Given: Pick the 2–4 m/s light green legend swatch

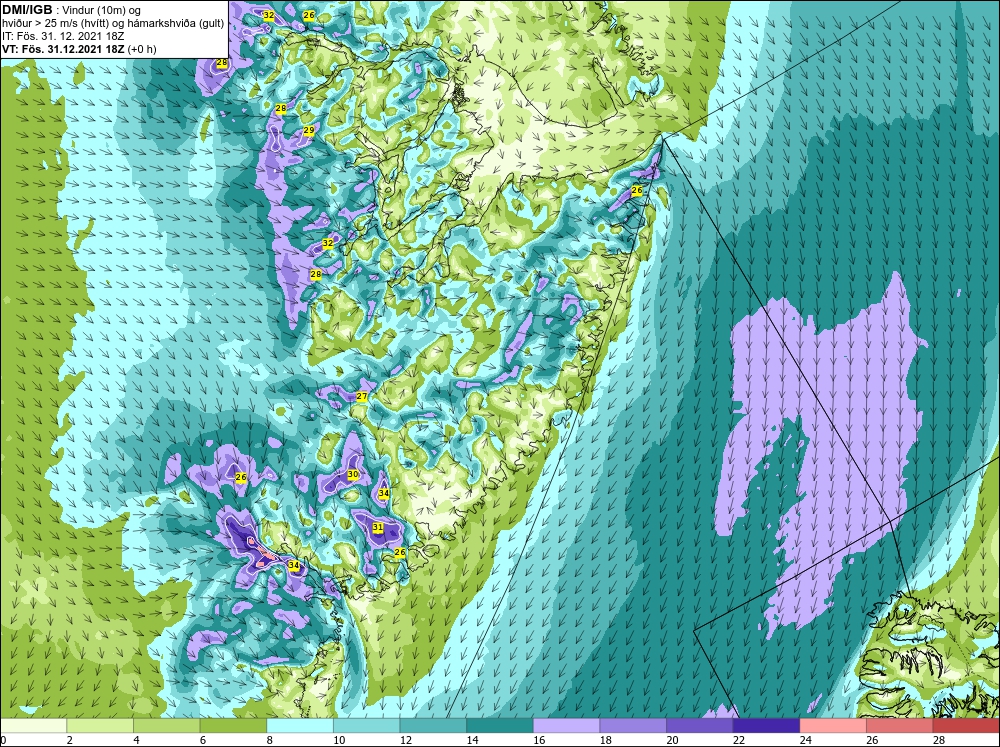Looking at the screenshot, I should point(100,725).
